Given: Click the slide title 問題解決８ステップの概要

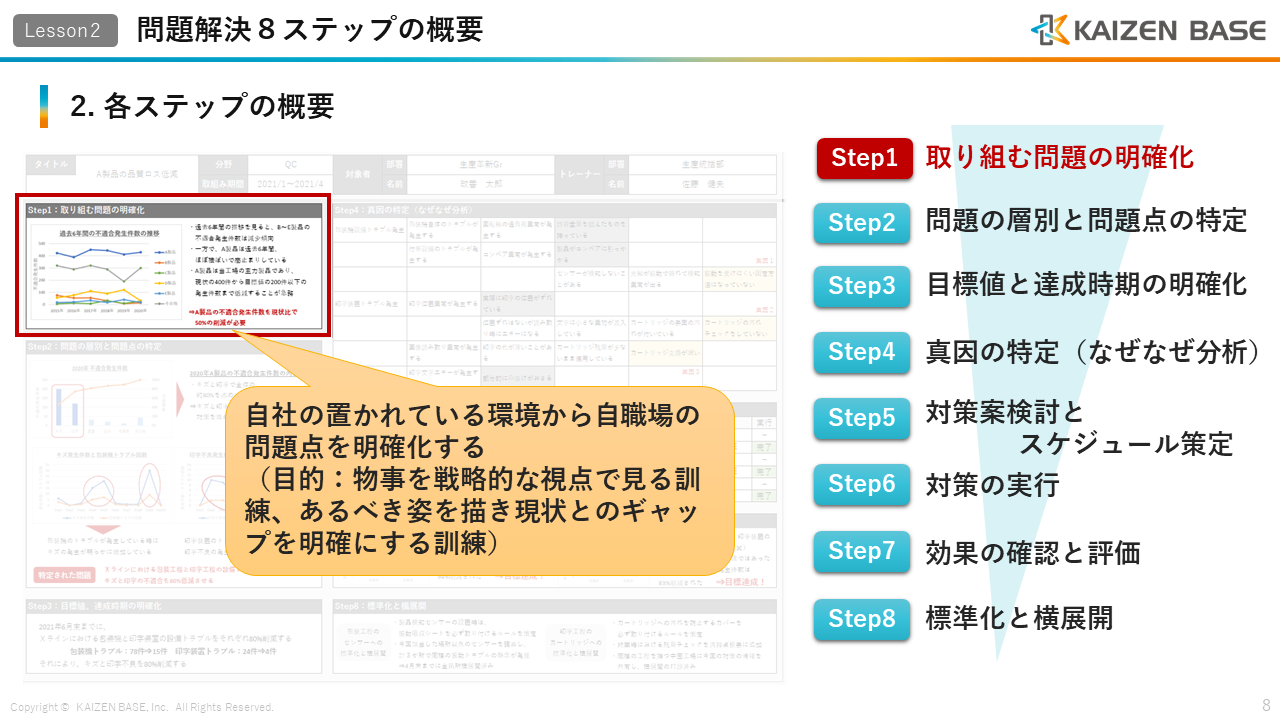Looking at the screenshot, I should [310, 30].
